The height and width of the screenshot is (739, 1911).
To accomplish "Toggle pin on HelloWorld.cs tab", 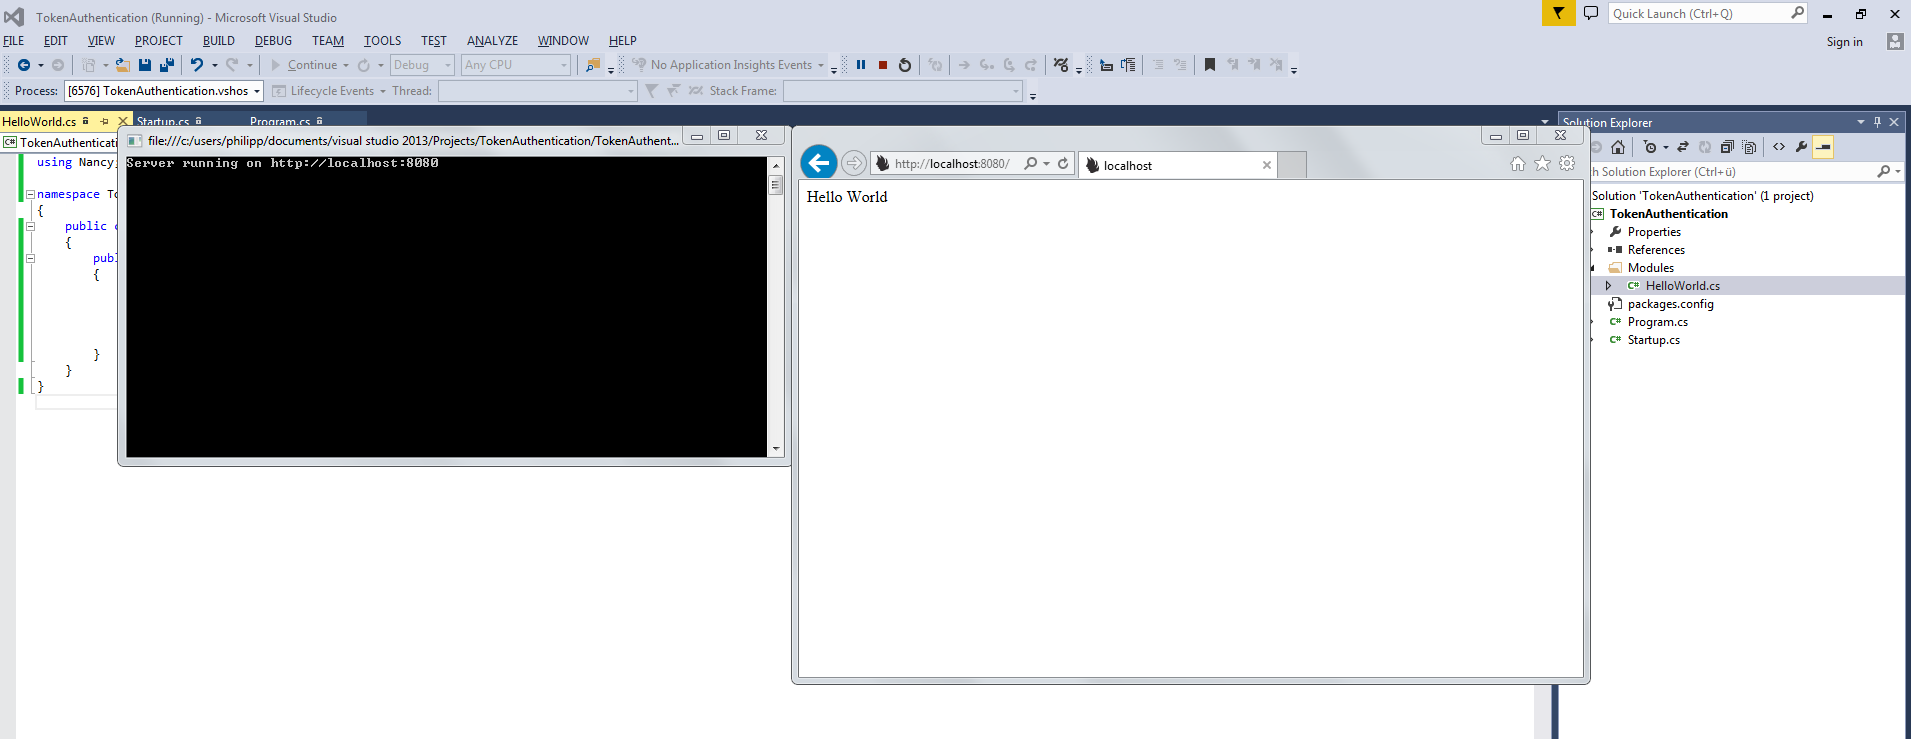I will click(104, 121).
